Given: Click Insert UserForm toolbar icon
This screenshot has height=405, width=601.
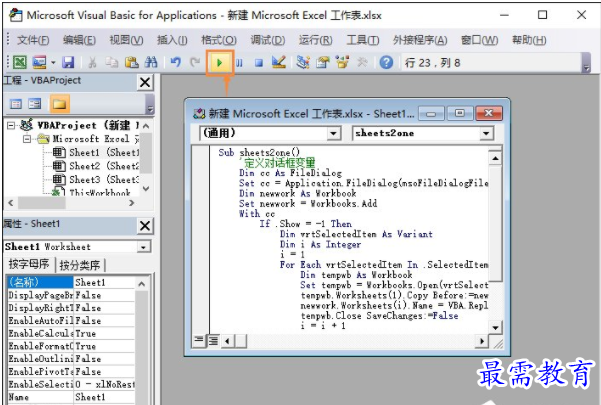Looking at the screenshot, I should tap(39, 62).
